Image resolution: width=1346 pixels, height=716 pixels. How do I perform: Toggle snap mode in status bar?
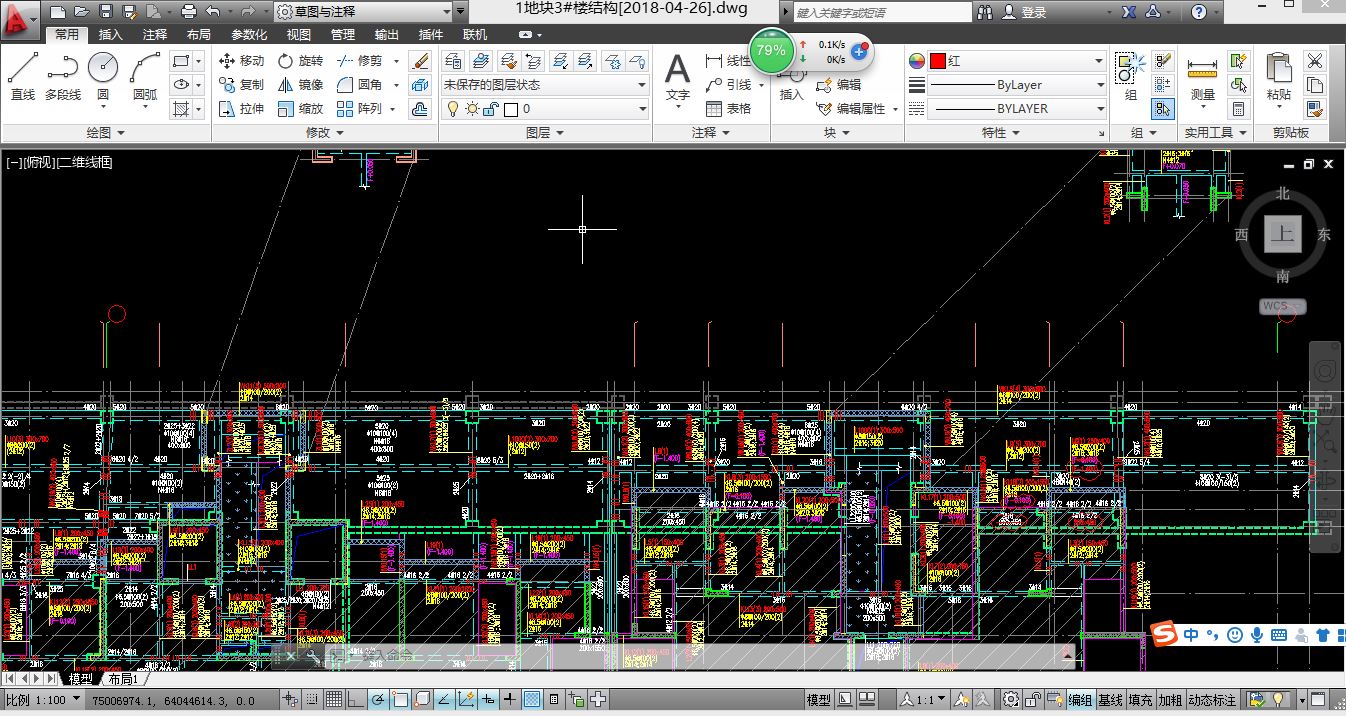pos(312,699)
